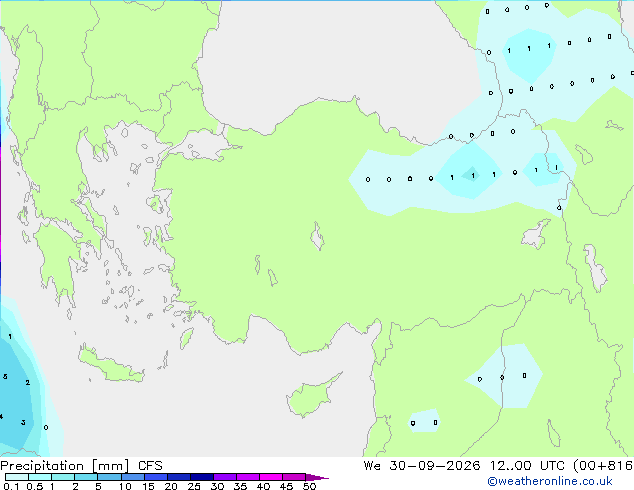
Task: Click the legend label "25"
Action: tap(194, 486)
